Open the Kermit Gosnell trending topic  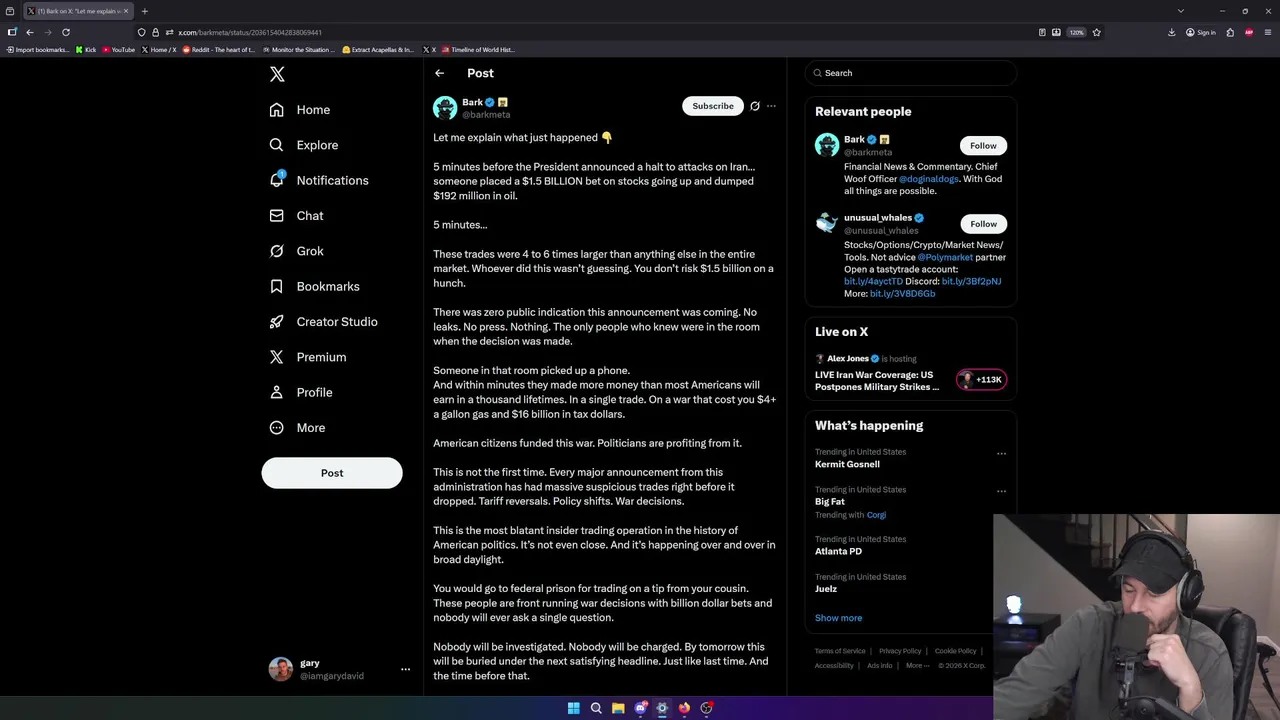847,464
